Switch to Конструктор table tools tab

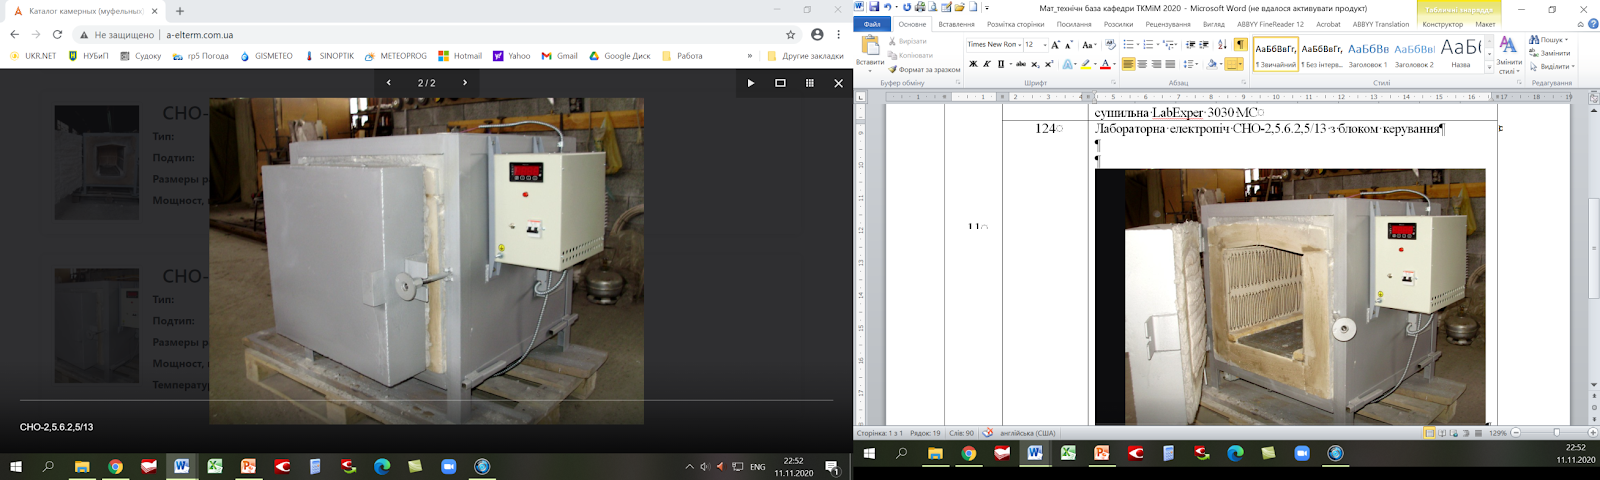point(1442,24)
